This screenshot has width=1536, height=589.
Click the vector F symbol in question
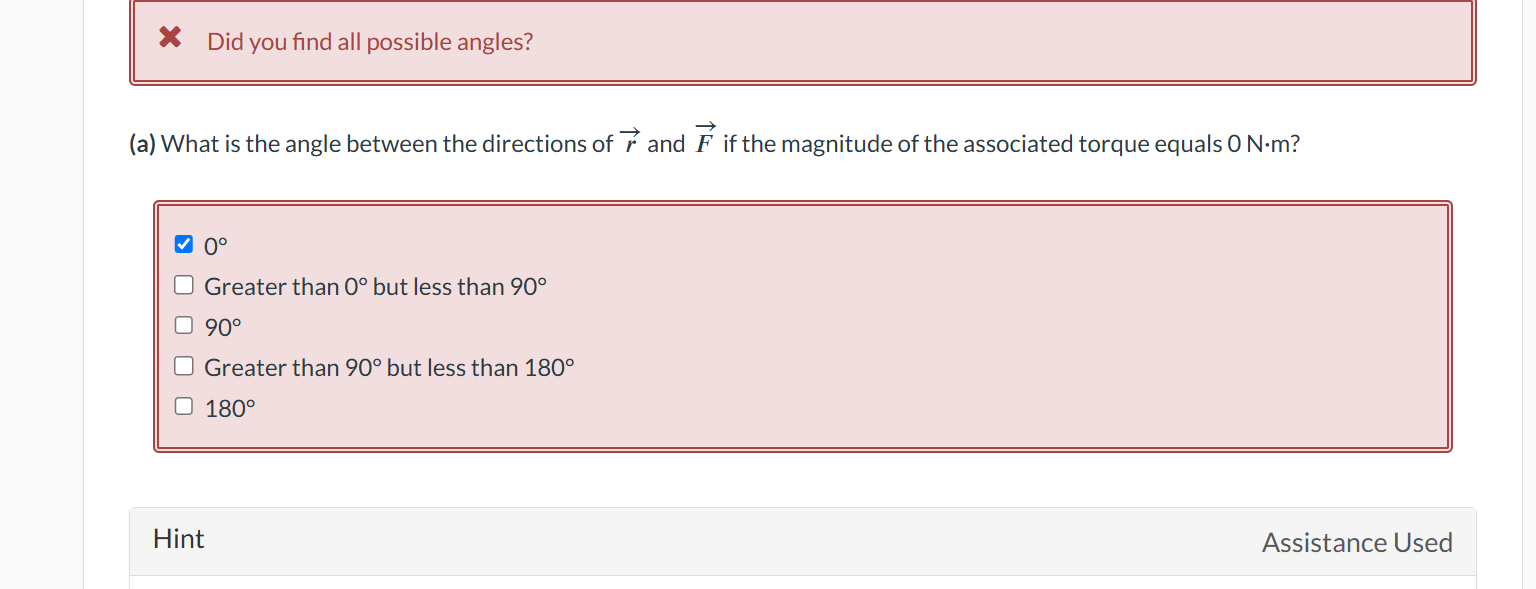[x=704, y=143]
